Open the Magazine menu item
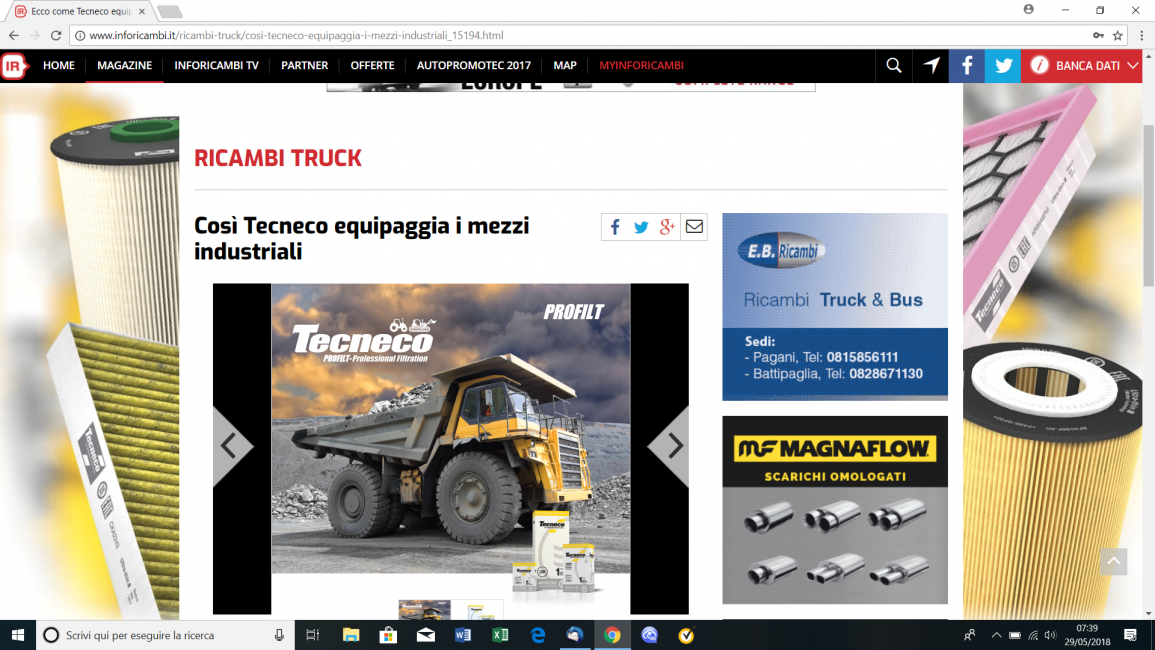The height and width of the screenshot is (650, 1155). [124, 66]
